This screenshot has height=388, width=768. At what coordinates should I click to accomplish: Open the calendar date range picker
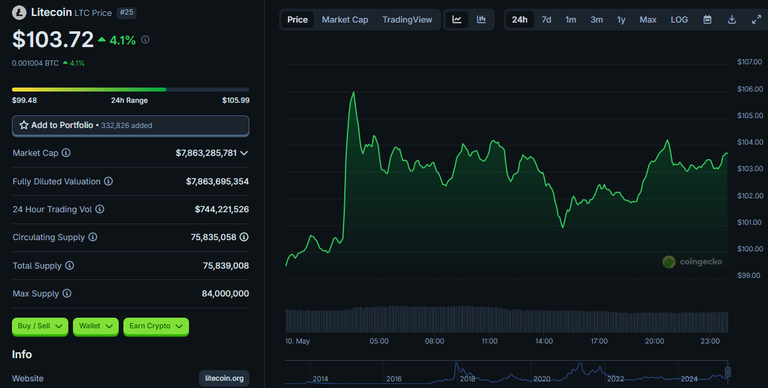pos(707,20)
